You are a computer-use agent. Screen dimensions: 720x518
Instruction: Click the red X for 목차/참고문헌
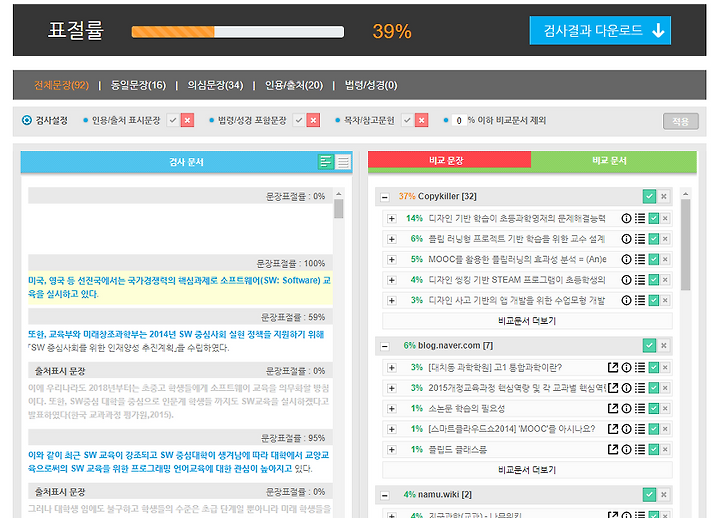(x=422, y=120)
